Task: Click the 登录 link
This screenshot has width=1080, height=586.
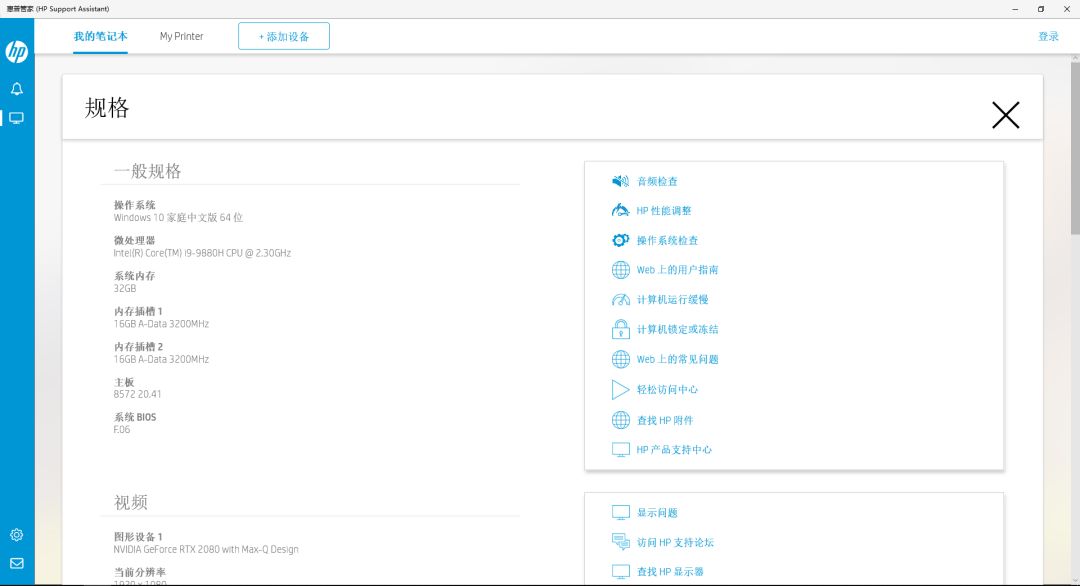Action: tap(1048, 36)
